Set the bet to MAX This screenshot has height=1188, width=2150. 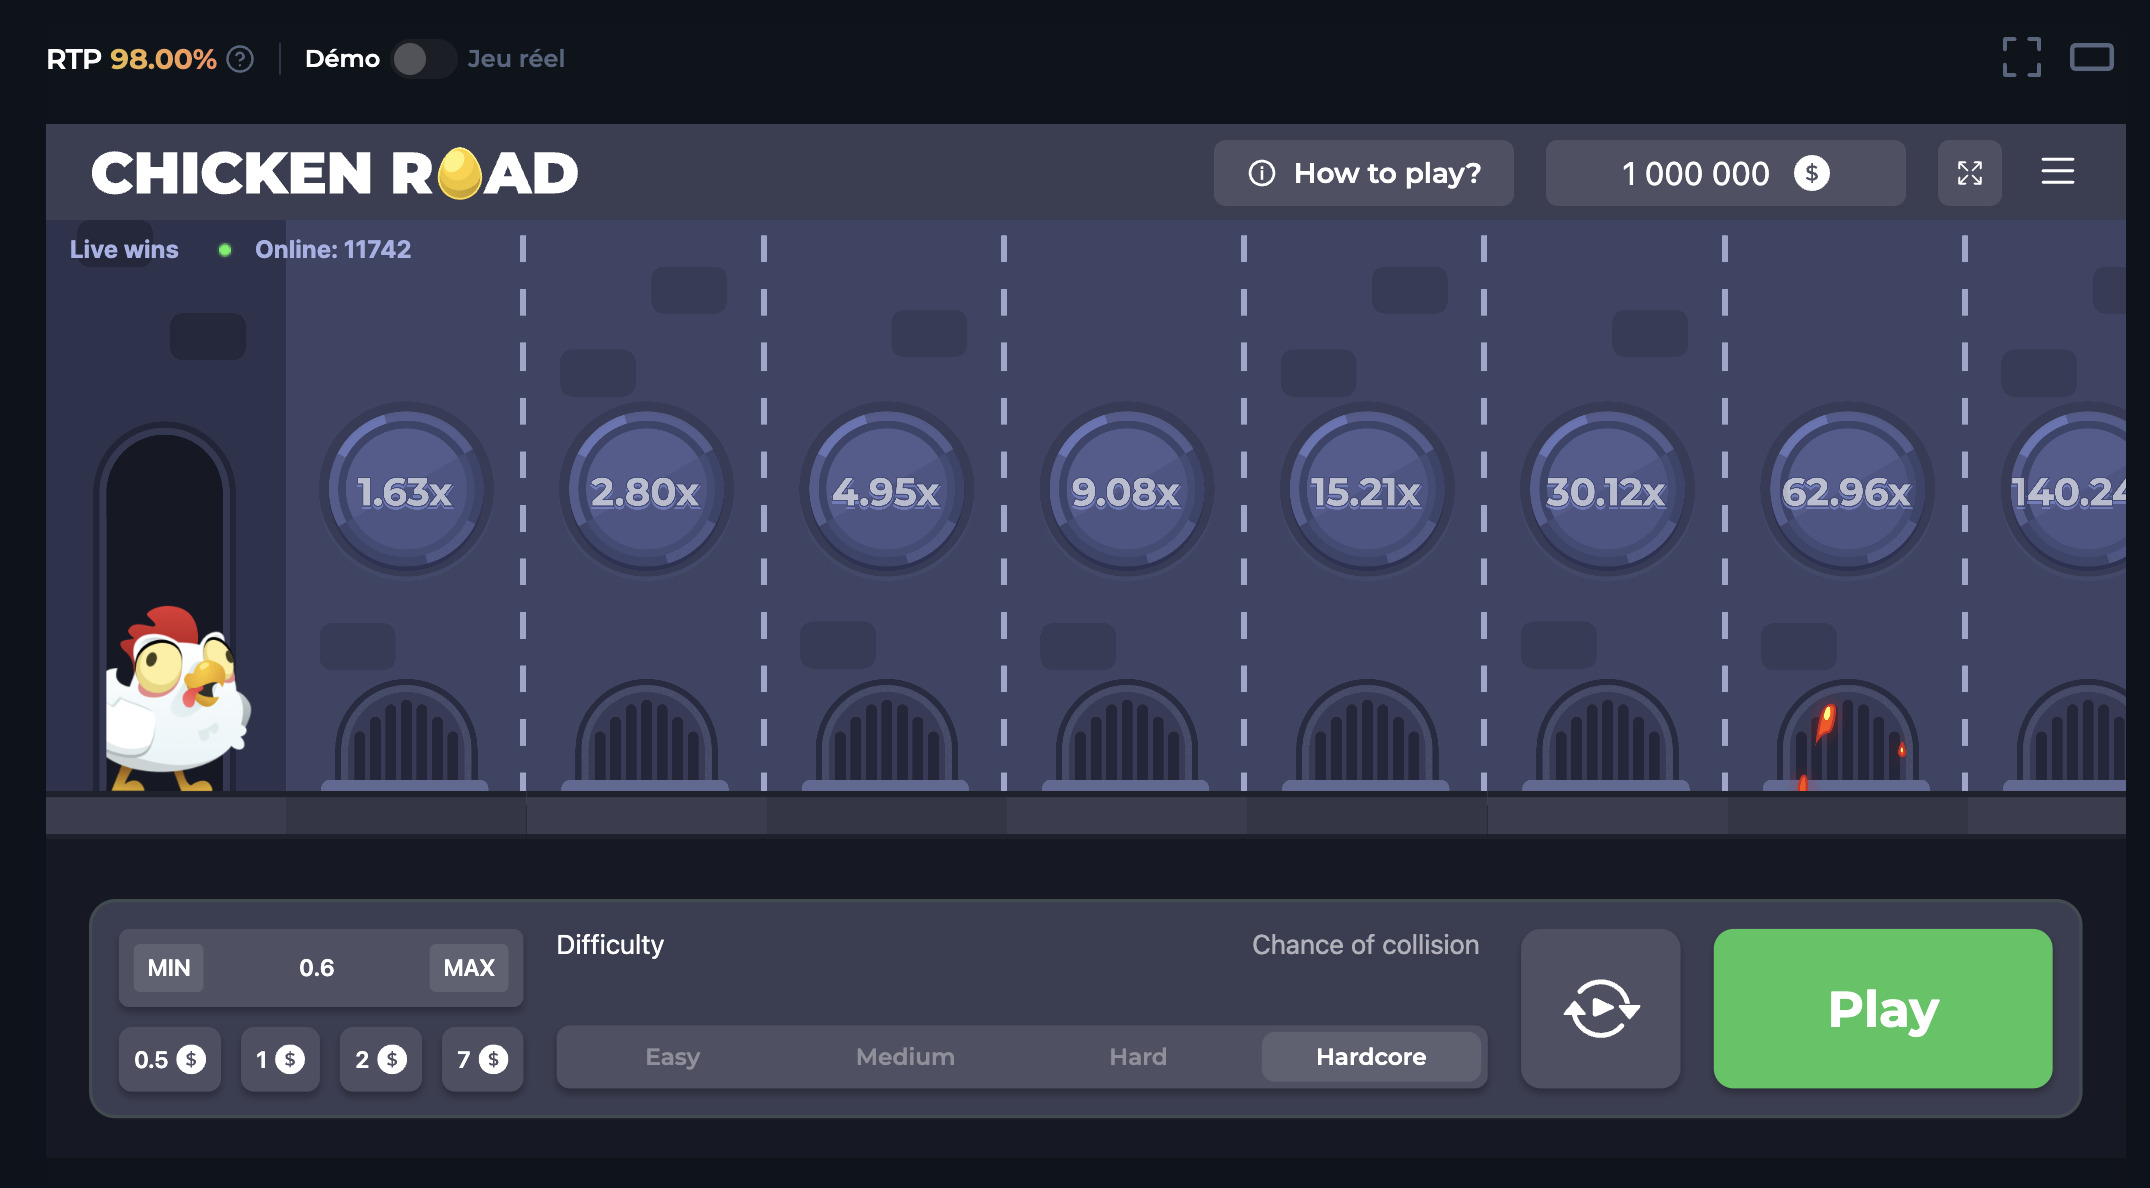(469, 967)
